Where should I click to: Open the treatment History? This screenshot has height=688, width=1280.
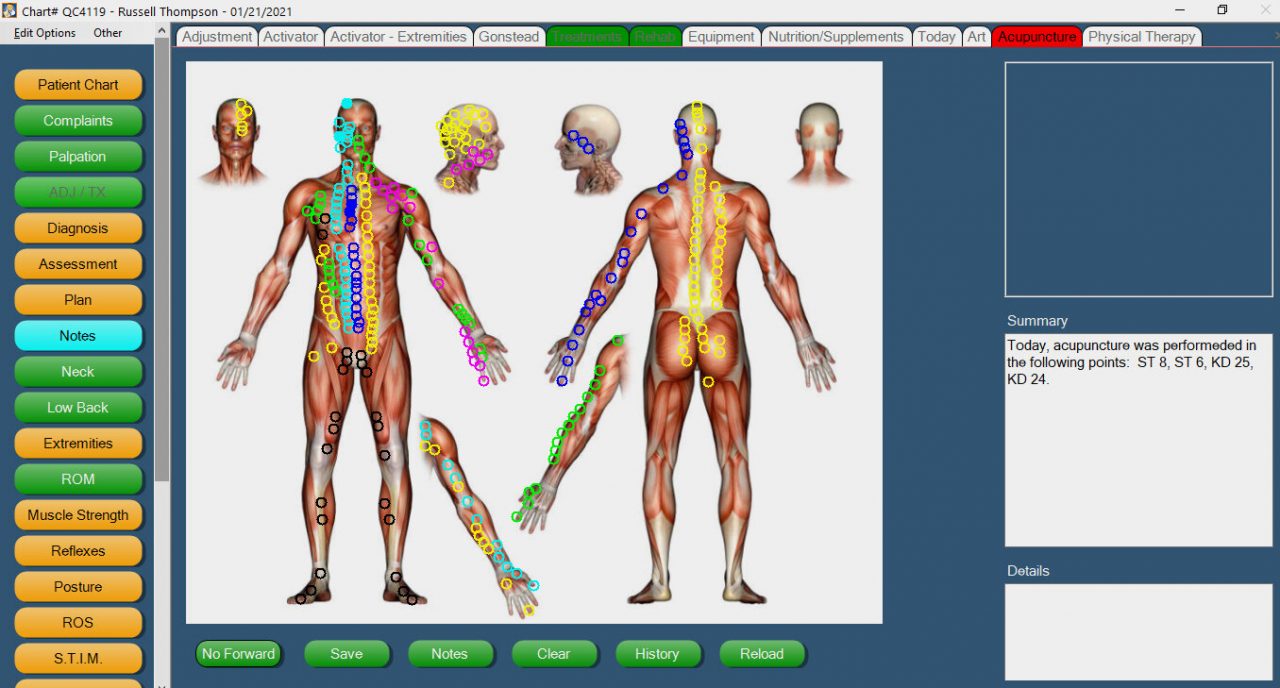pyautogui.click(x=658, y=653)
